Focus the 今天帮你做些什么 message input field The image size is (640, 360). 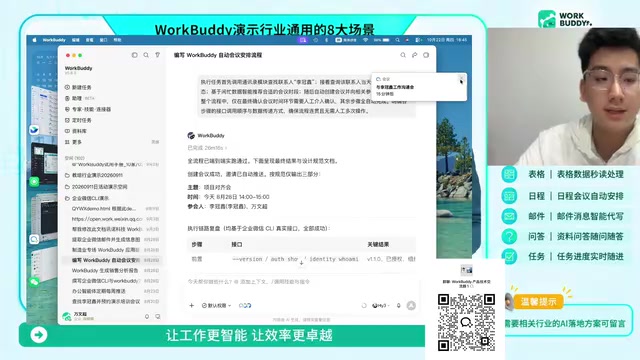point(301,282)
